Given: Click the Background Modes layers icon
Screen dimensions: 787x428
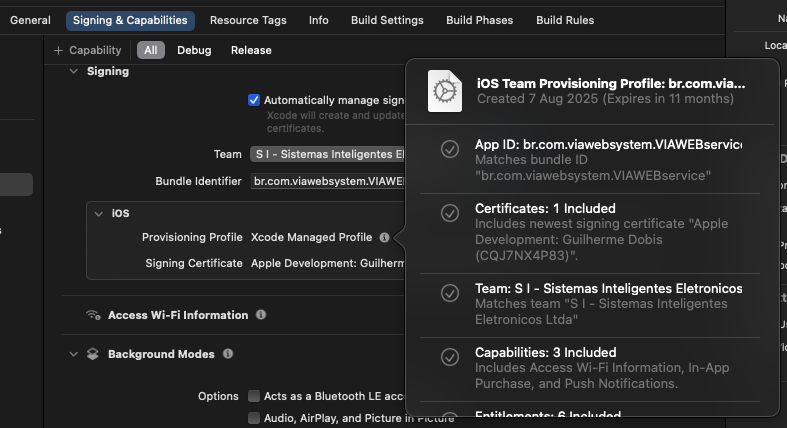Looking at the screenshot, I should click(93, 354).
